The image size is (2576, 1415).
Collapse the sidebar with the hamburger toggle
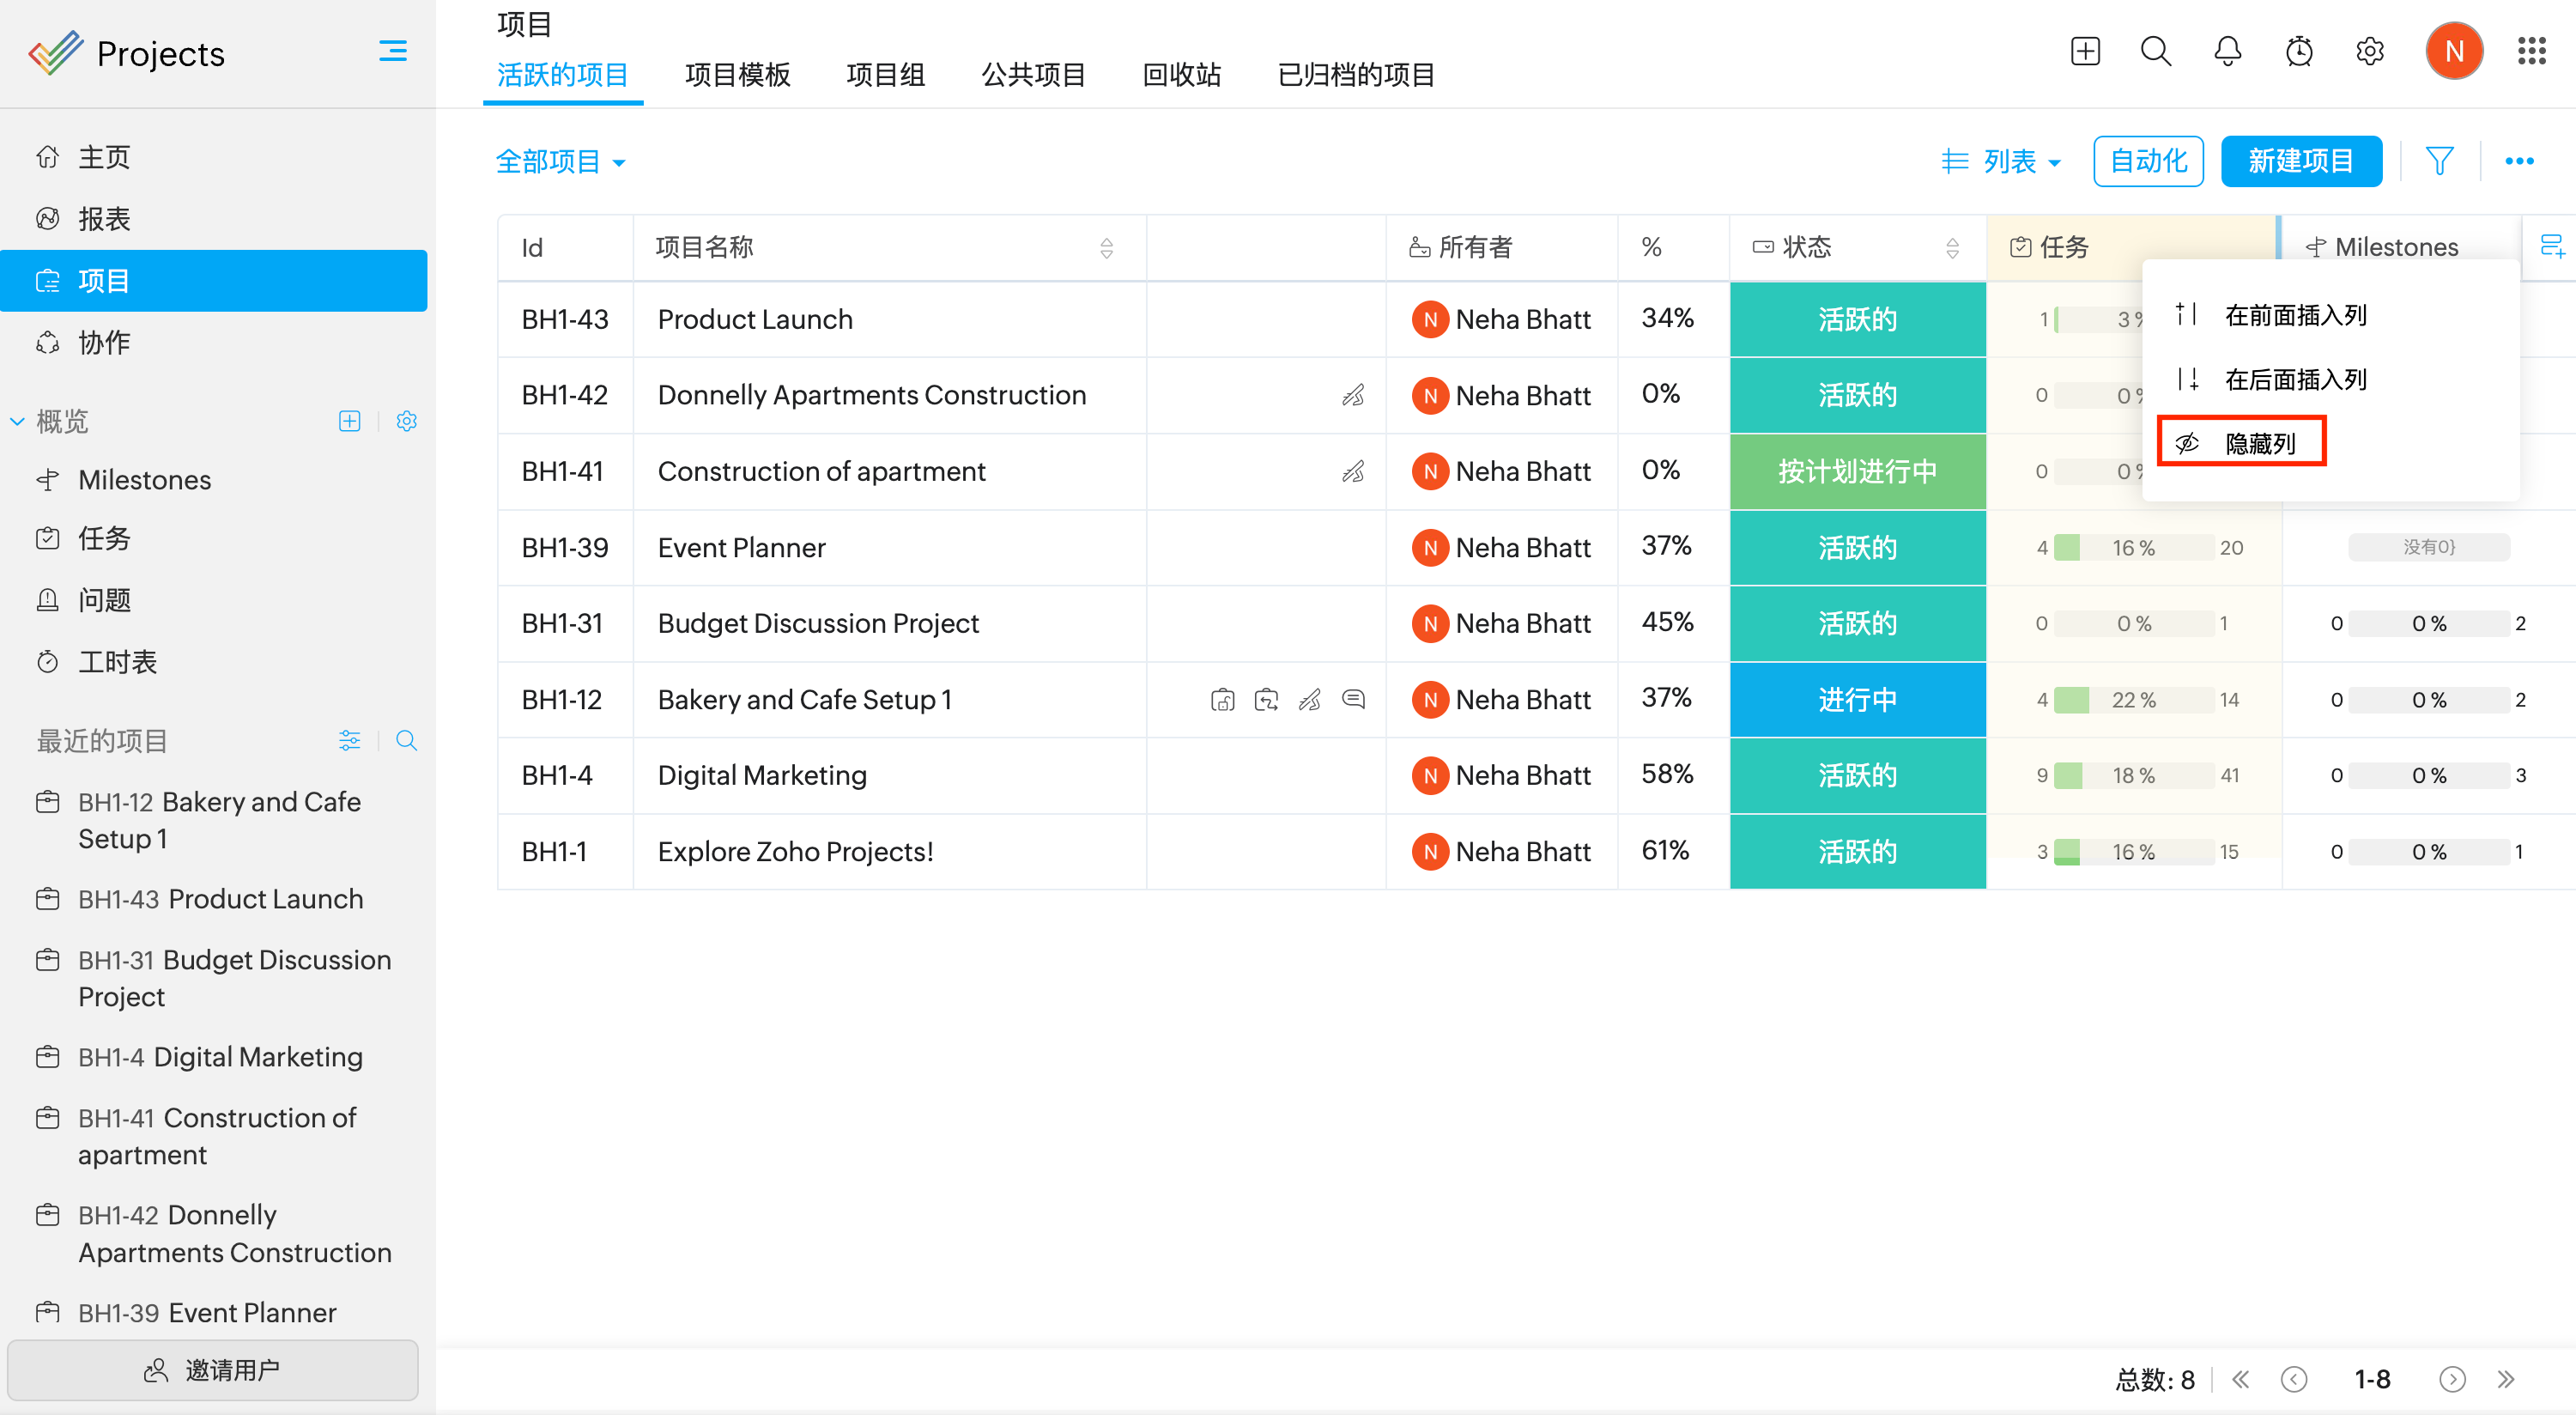coord(393,51)
